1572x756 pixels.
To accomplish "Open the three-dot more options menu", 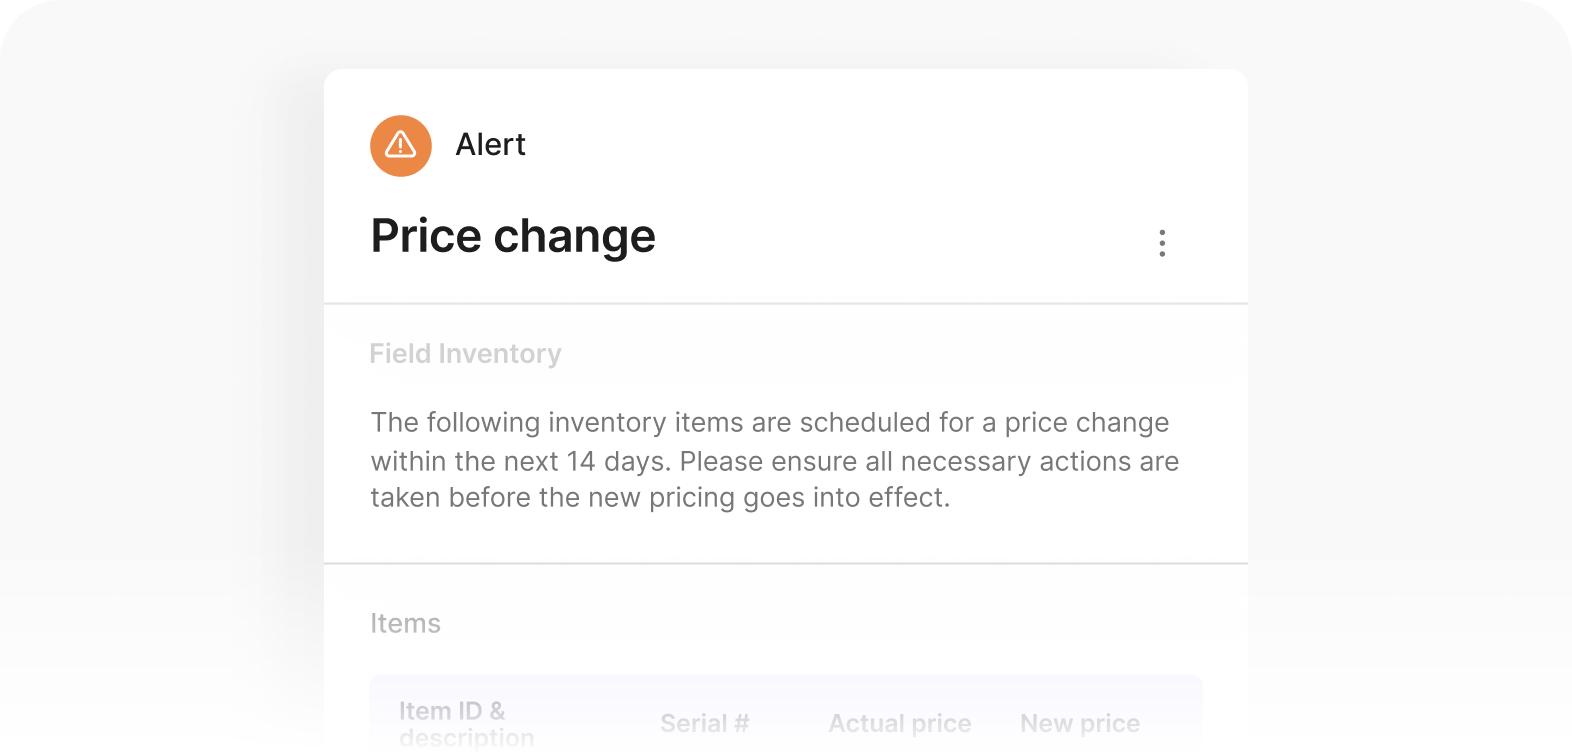I will click(x=1161, y=243).
